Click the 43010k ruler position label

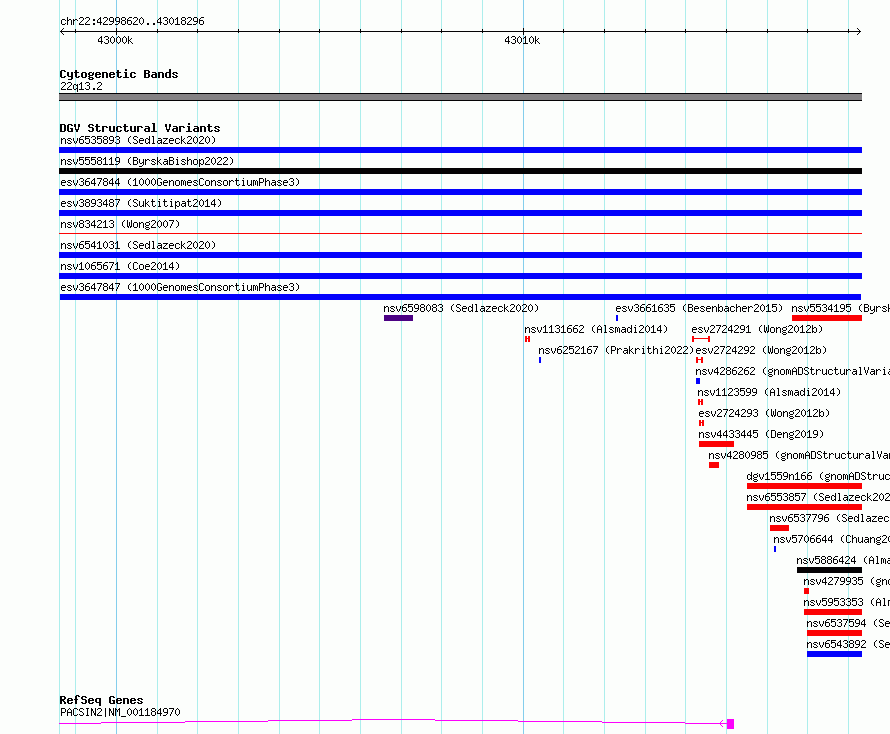click(522, 41)
